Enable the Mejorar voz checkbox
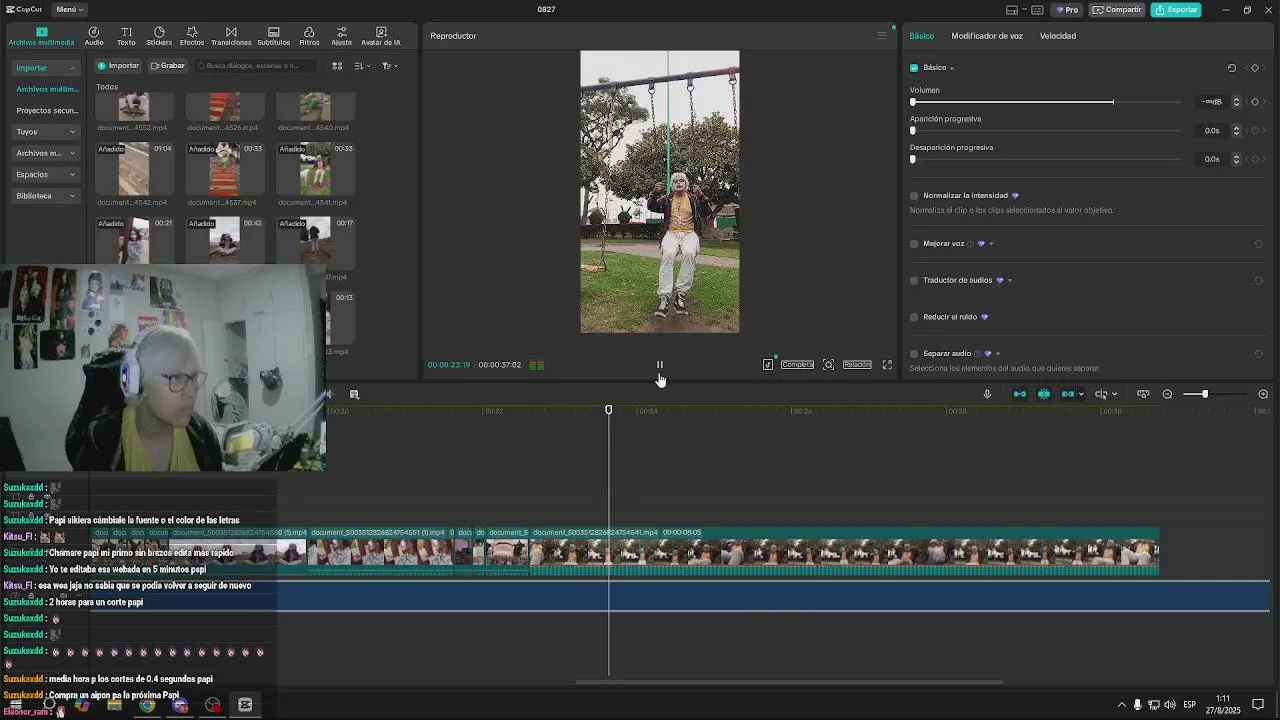This screenshot has height=720, width=1280. (914, 244)
